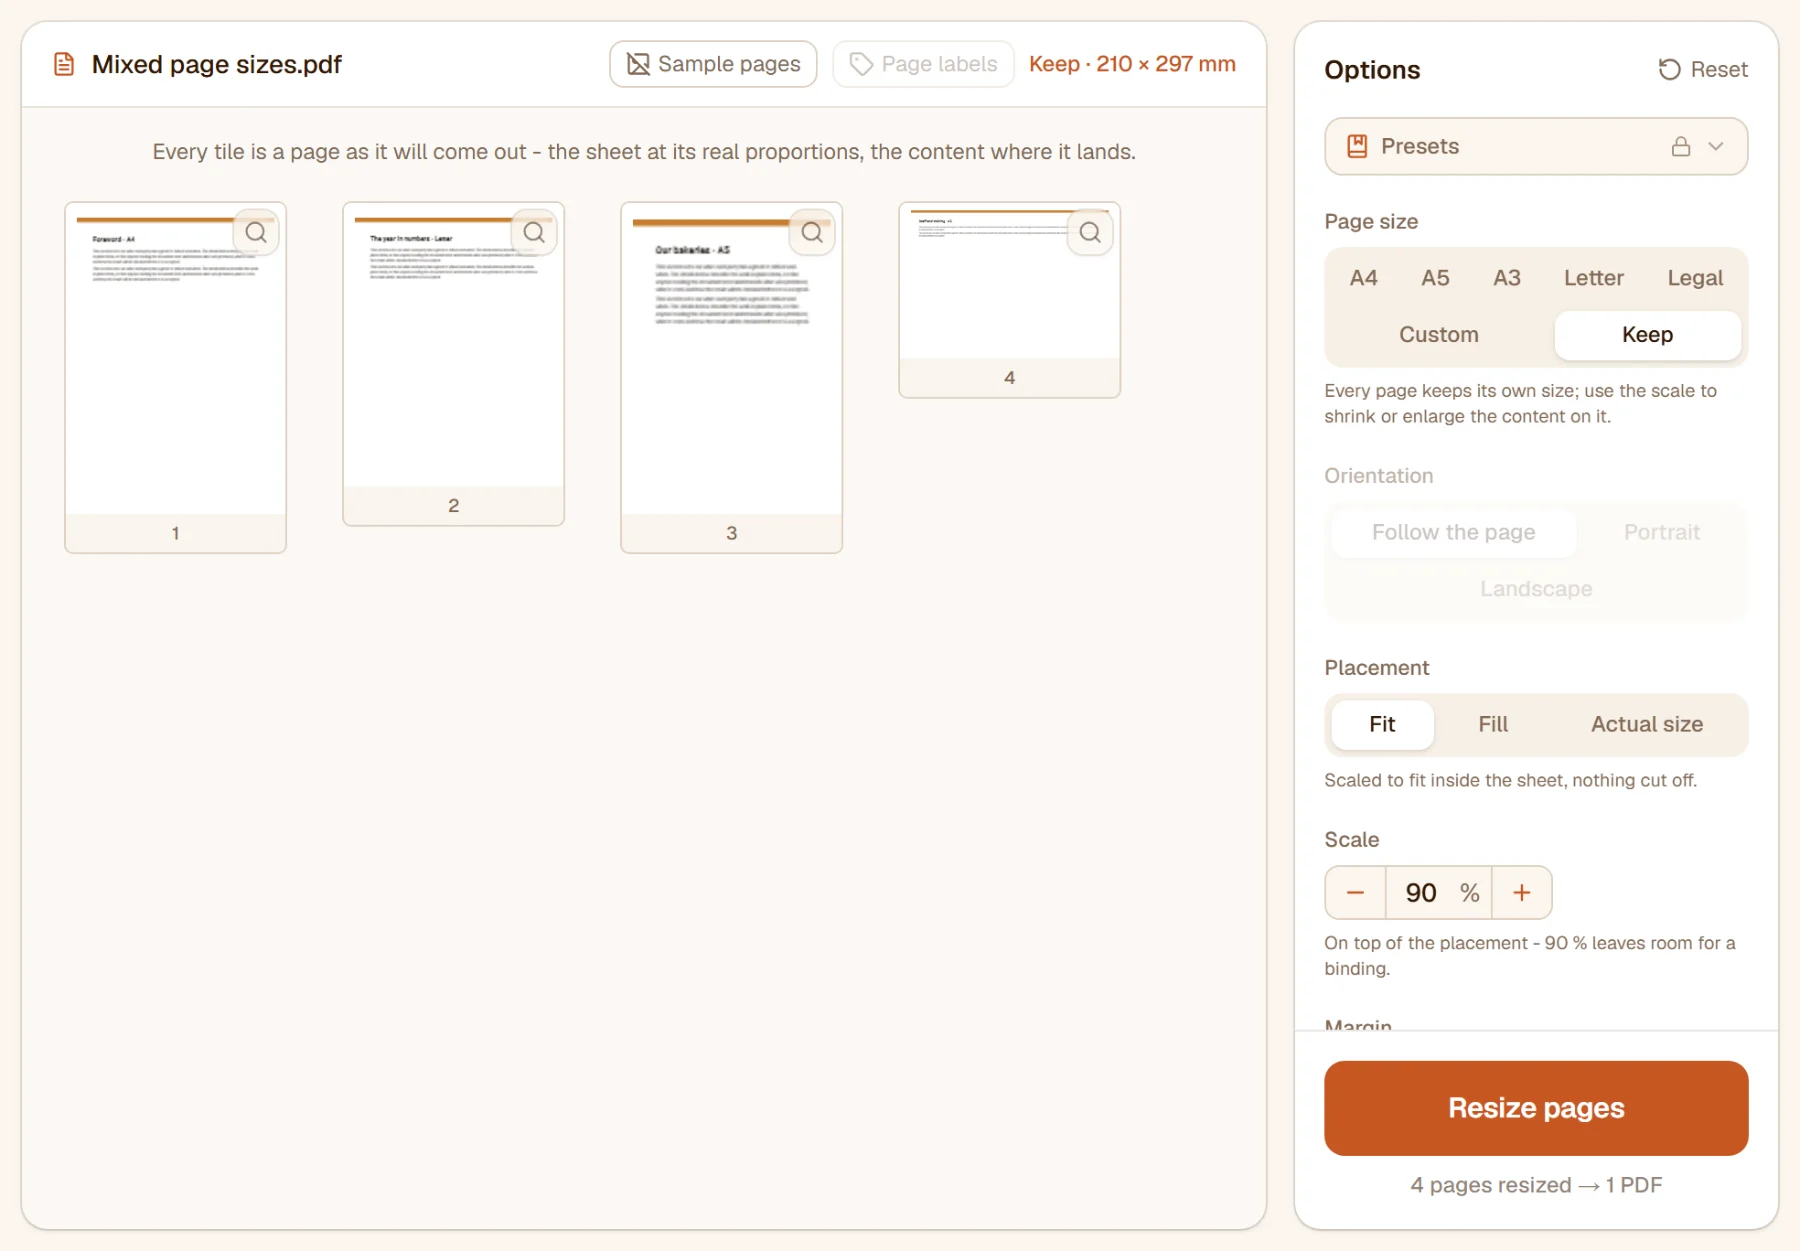Screen dimensions: 1800x1251
Task: Open Page labels
Action: 923,64
